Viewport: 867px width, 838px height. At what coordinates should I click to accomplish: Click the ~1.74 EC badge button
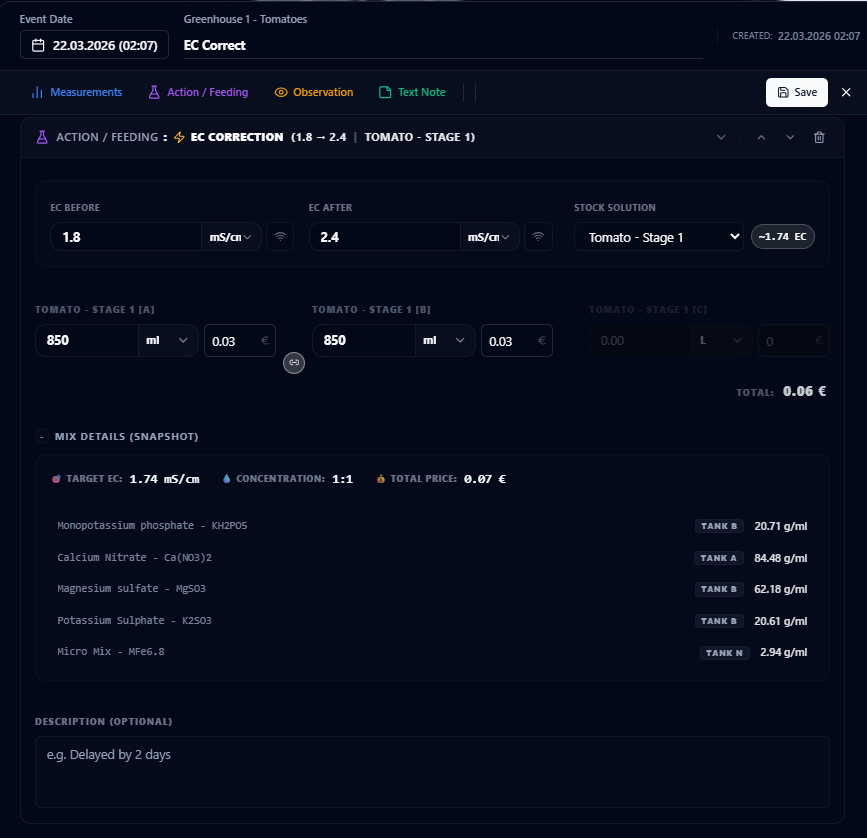(x=782, y=237)
